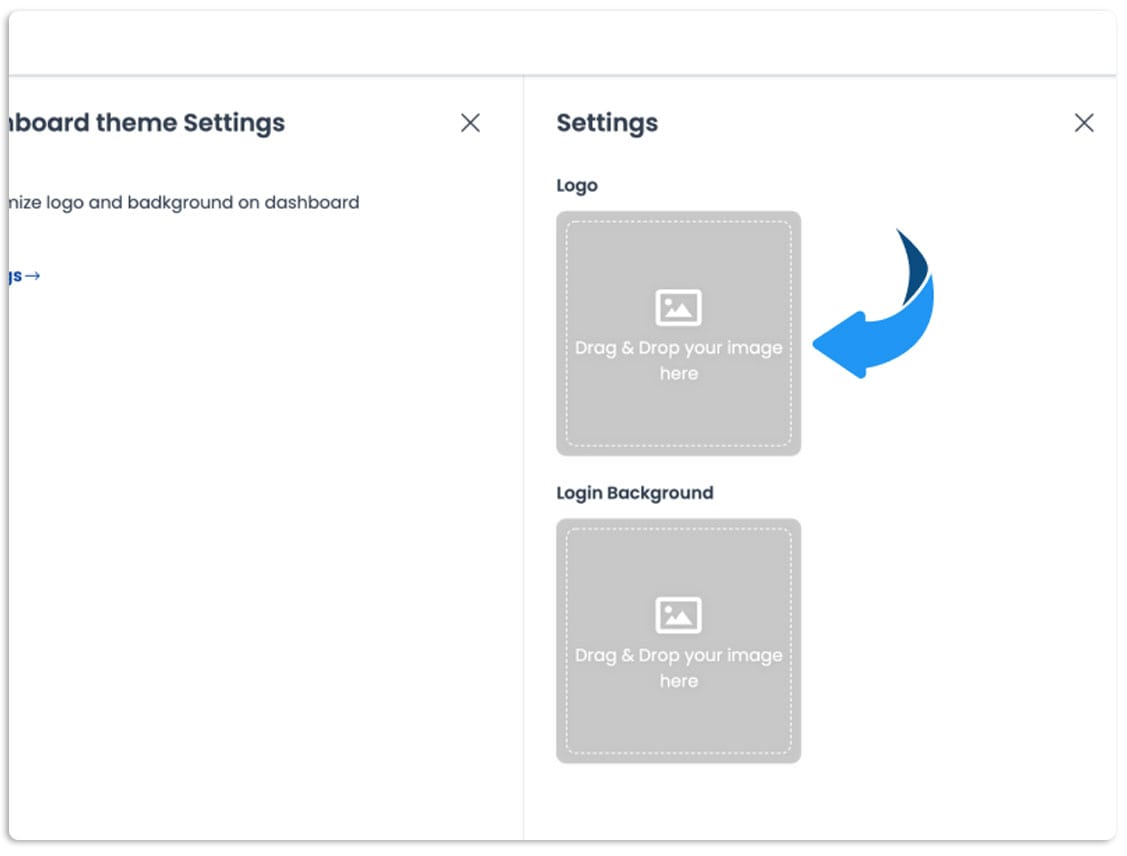Close the Dashboard theme Settings panel
The image size is (1127, 856).
[470, 123]
